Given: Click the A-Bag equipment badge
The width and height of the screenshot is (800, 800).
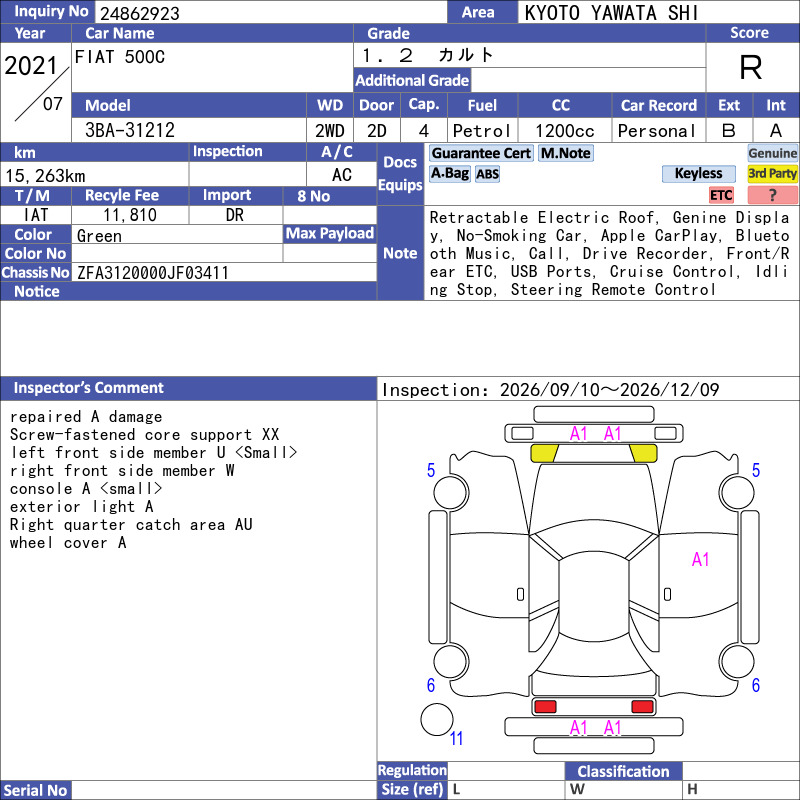Looking at the screenshot, I should click(449, 174).
